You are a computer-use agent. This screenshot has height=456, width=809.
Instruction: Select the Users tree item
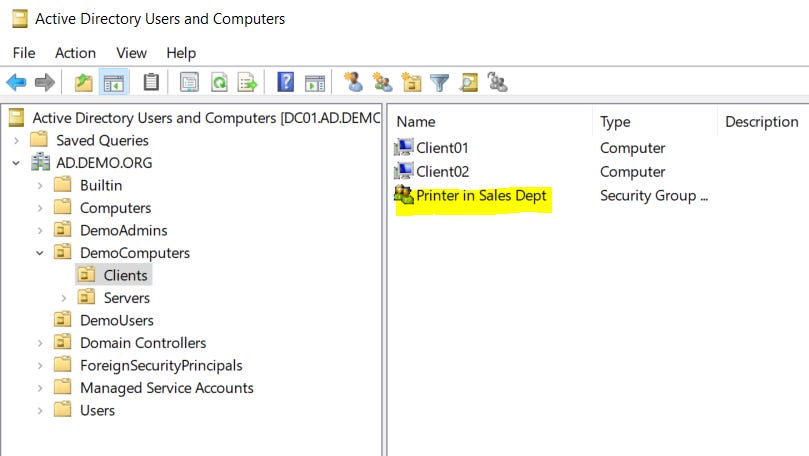(98, 410)
